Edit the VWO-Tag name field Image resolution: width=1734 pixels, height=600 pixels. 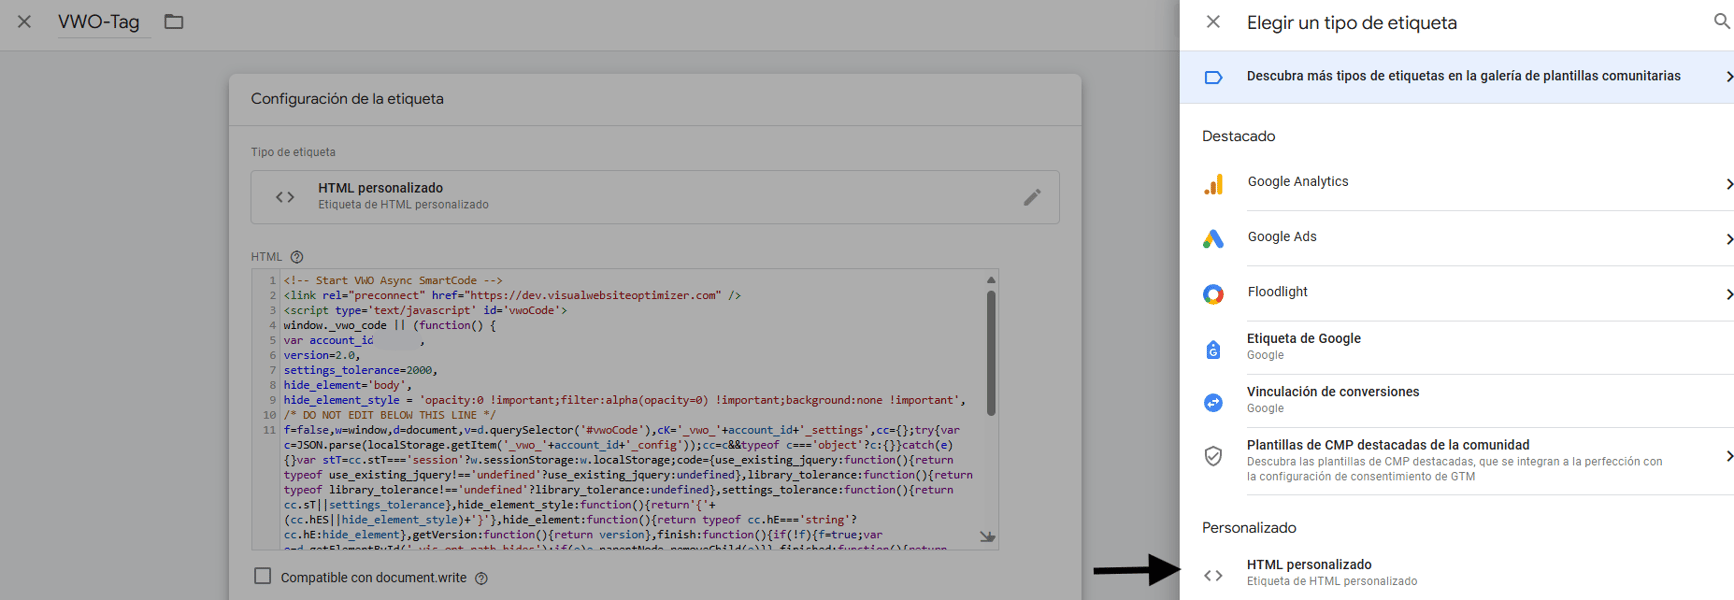(104, 22)
